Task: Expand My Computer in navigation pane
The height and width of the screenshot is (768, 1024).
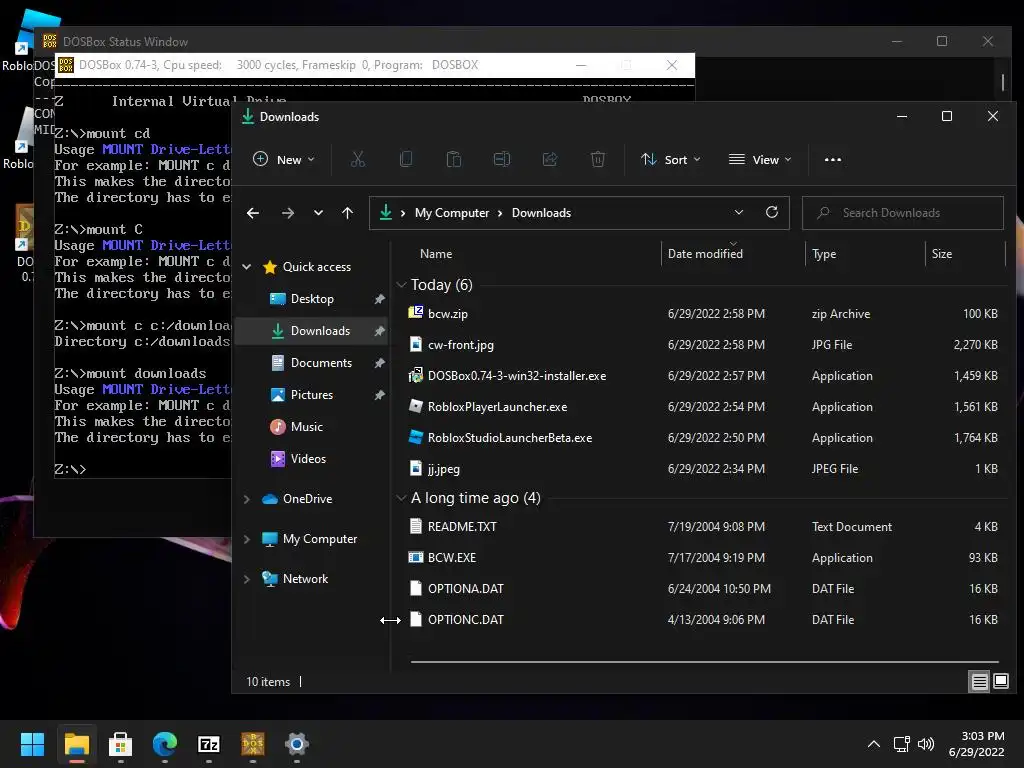Action: 247,539
